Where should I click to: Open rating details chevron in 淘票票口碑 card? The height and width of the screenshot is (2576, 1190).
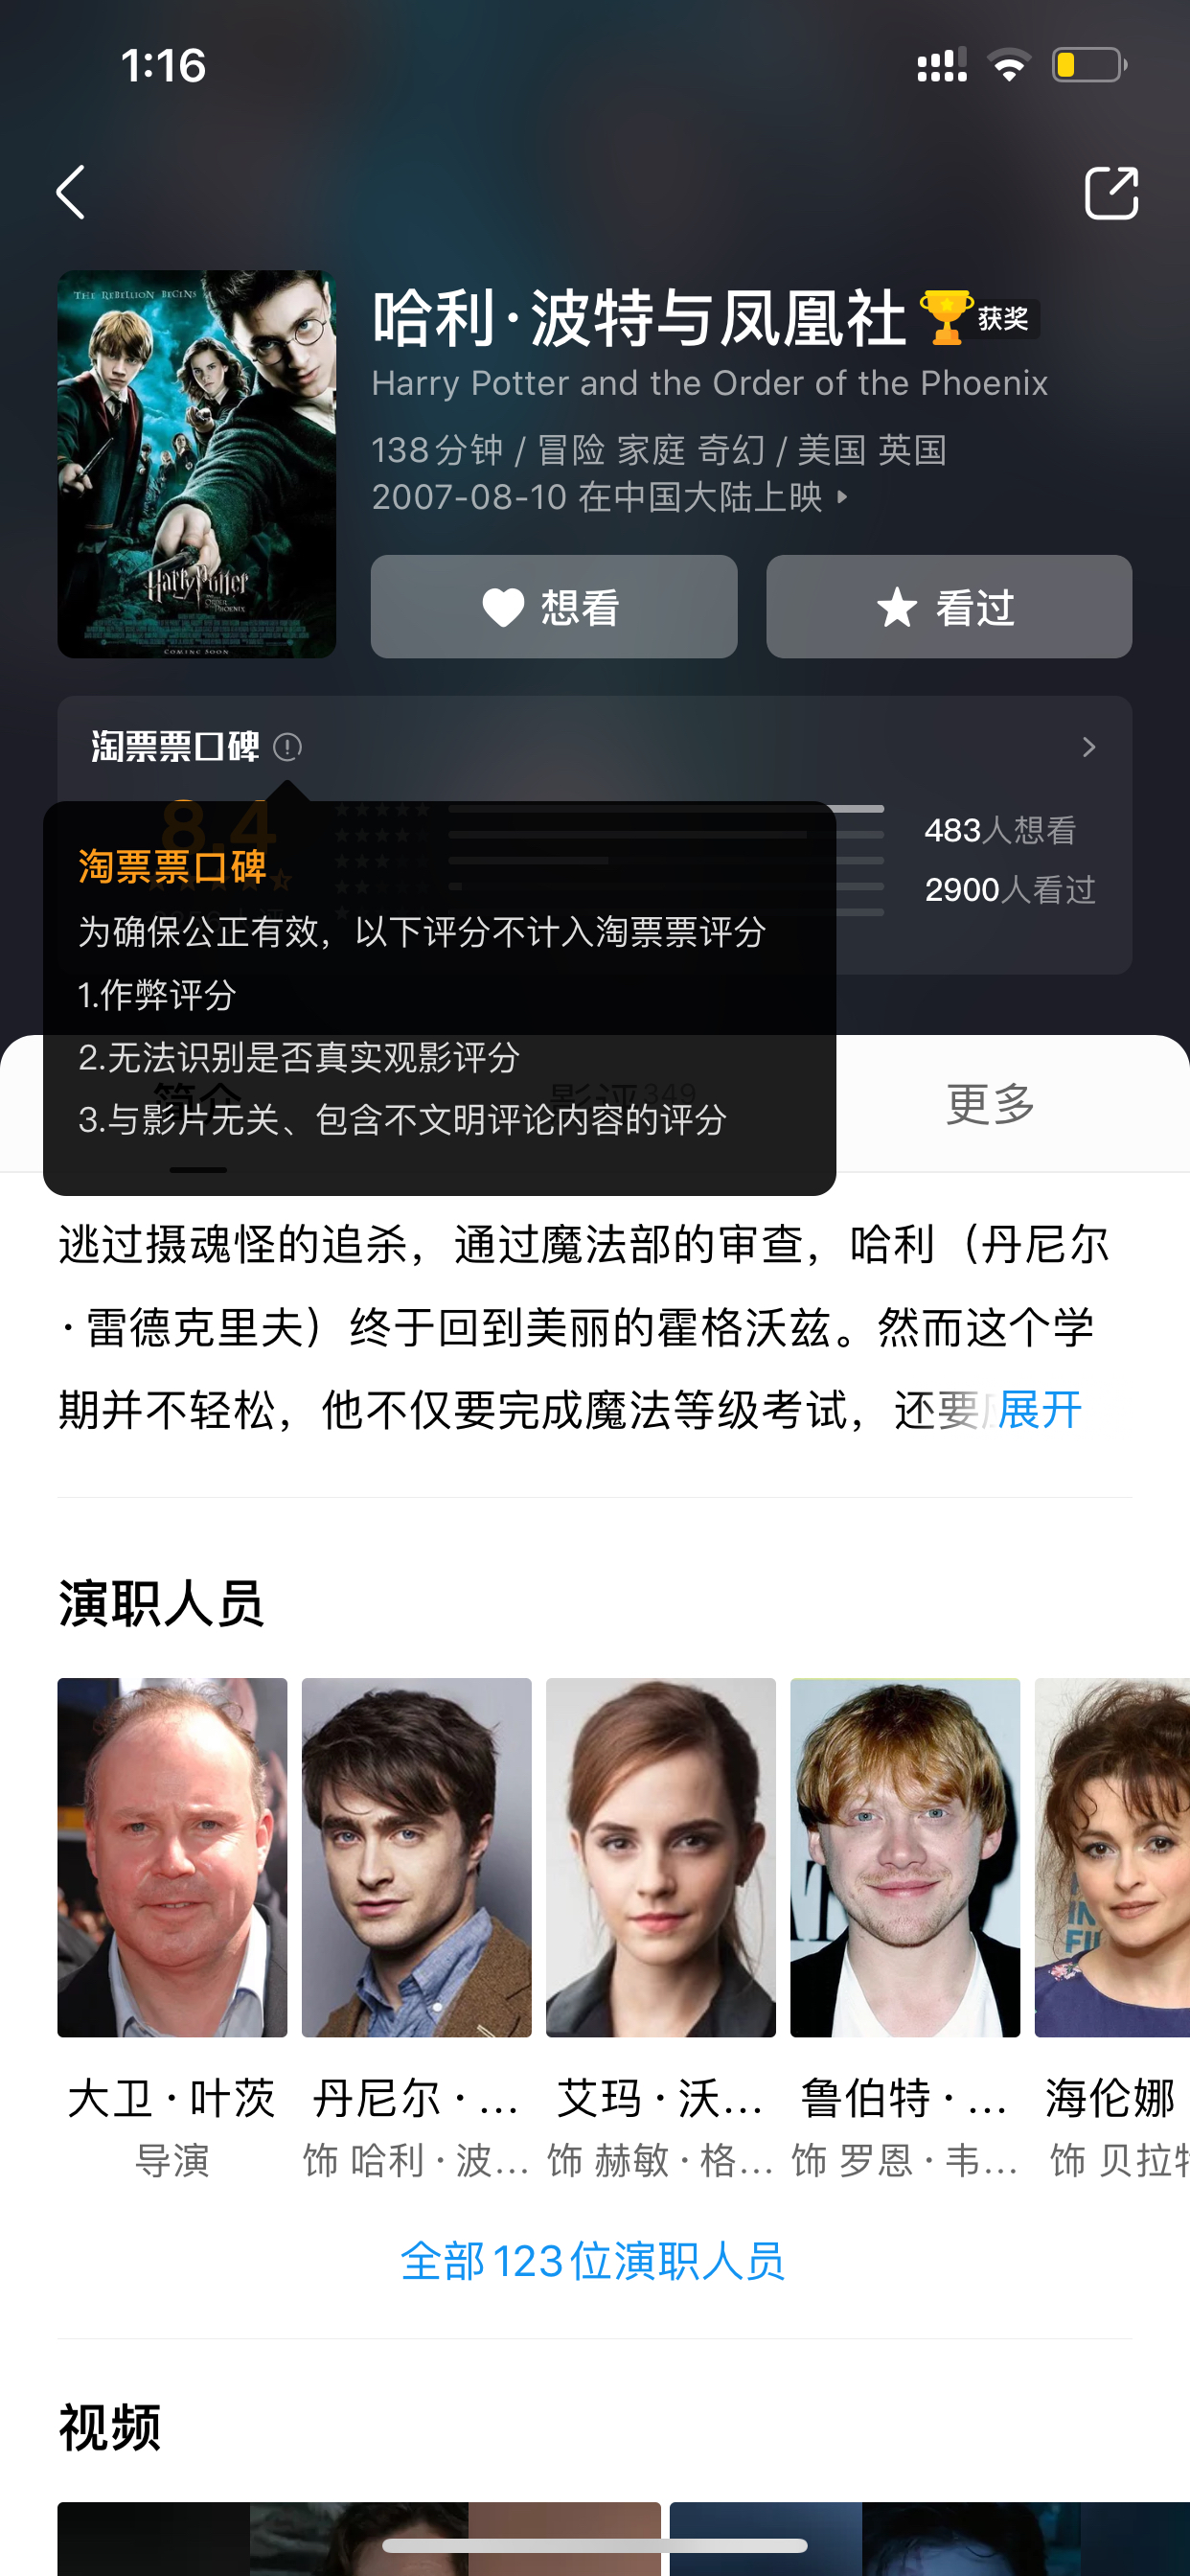click(1089, 747)
